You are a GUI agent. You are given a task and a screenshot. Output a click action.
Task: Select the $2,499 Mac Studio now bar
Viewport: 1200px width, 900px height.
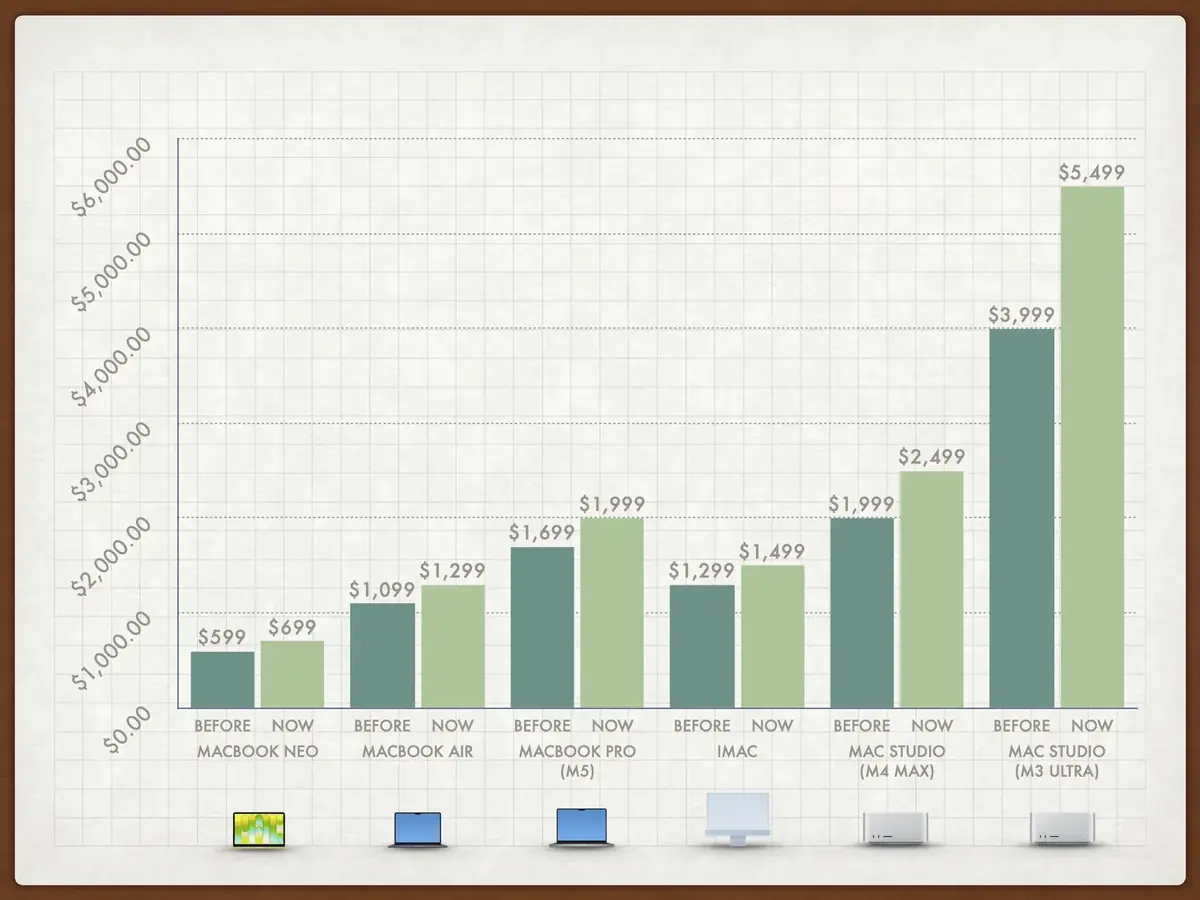click(932, 590)
